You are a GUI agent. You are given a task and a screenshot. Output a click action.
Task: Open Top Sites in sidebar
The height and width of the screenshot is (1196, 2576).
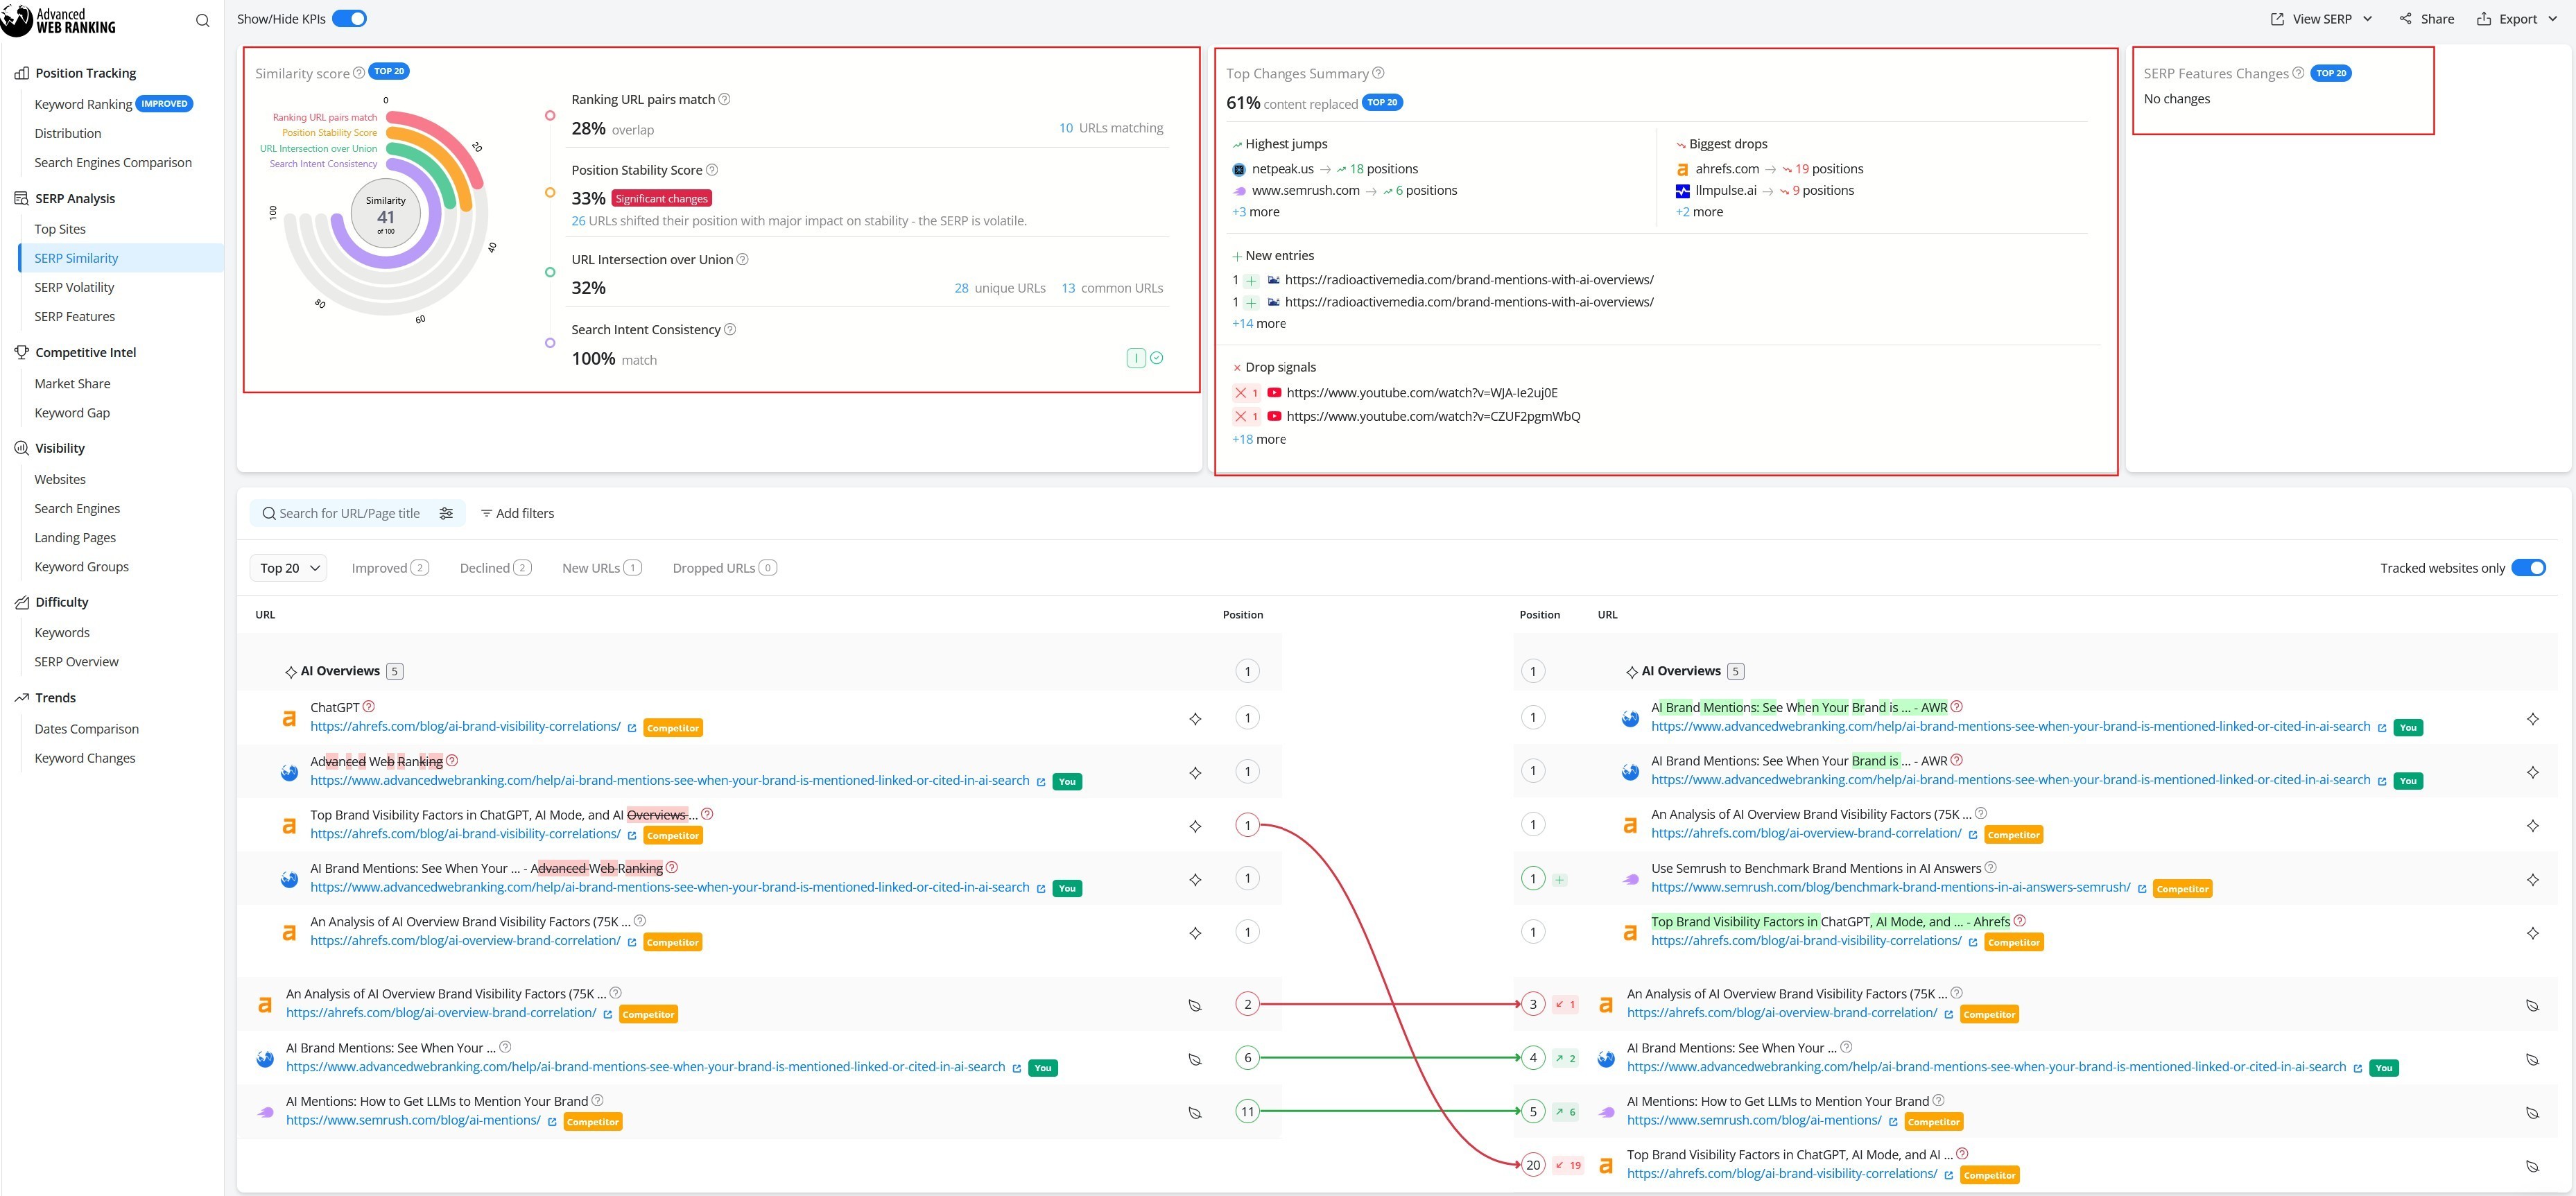60,229
